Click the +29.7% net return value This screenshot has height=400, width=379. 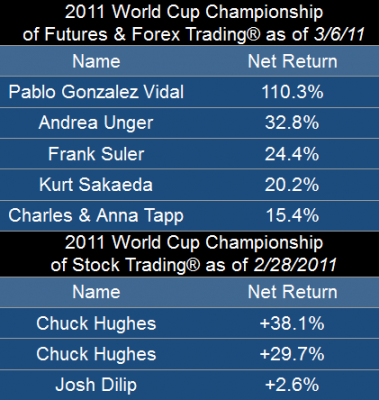tap(292, 354)
